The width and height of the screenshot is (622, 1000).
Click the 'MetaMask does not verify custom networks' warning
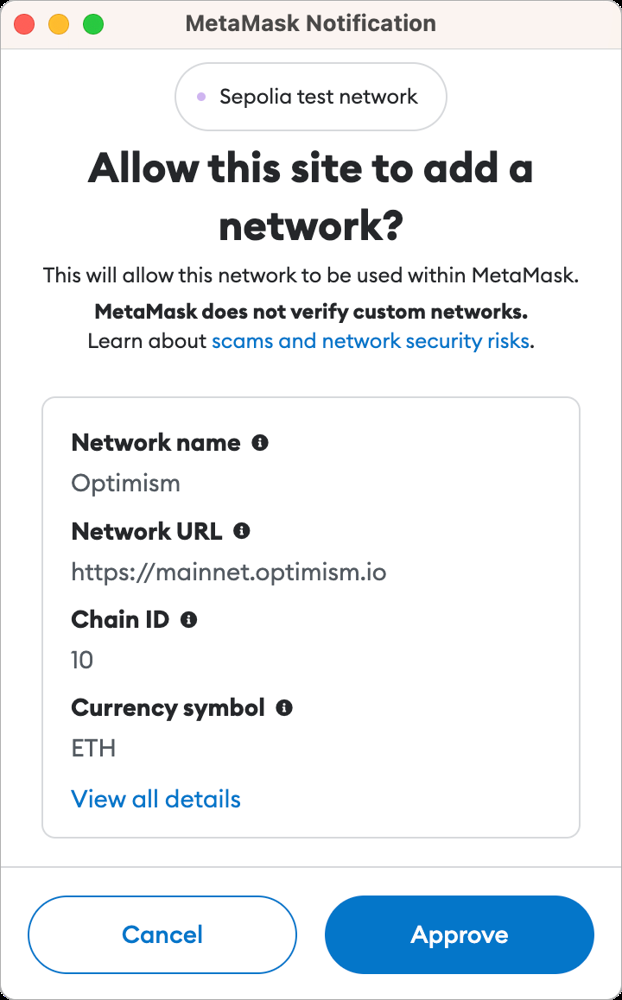pos(311,311)
